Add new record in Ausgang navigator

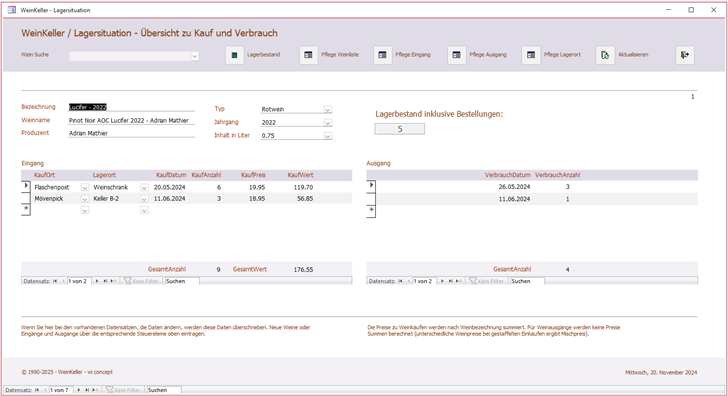[459, 281]
